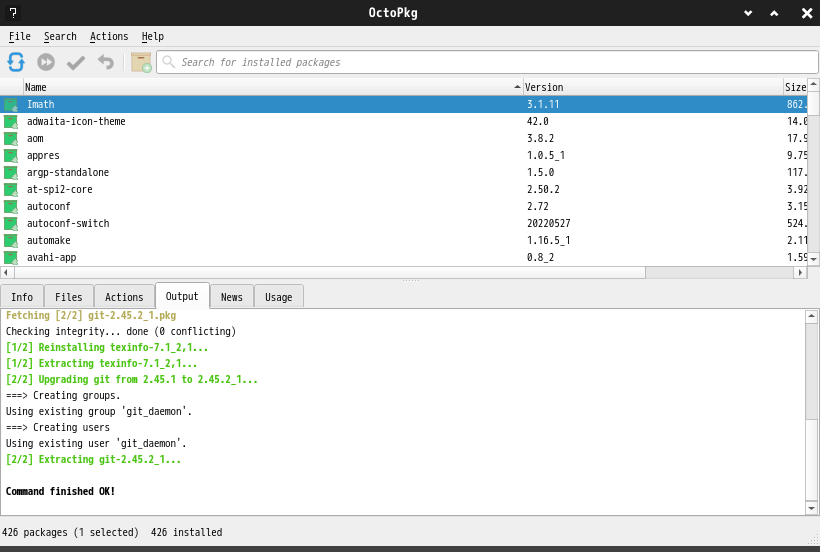Open the Search menu
The width and height of the screenshot is (820, 552).
click(60, 36)
